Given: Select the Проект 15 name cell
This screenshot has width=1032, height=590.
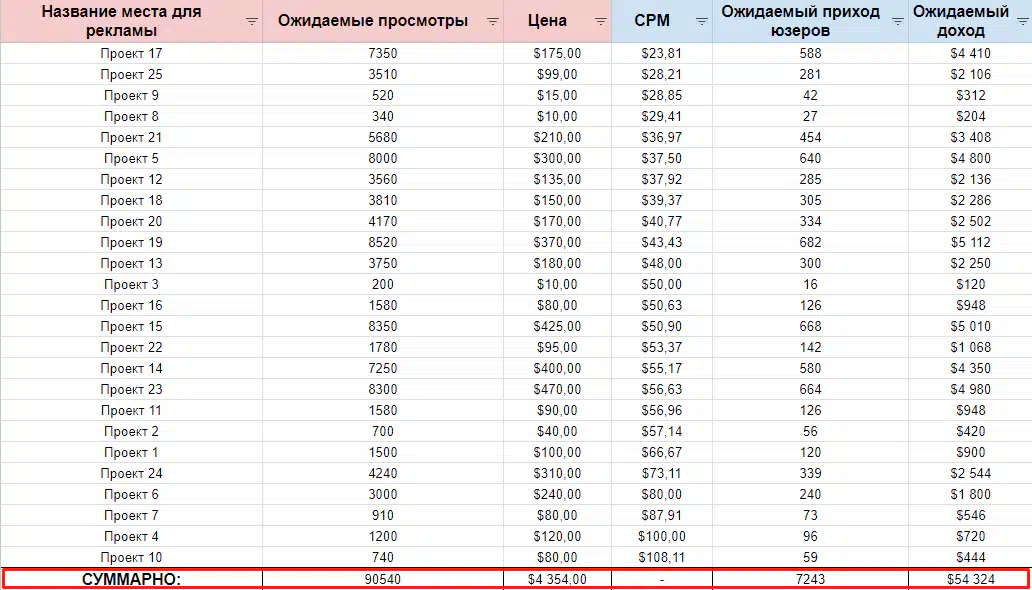Looking at the screenshot, I should (132, 327).
